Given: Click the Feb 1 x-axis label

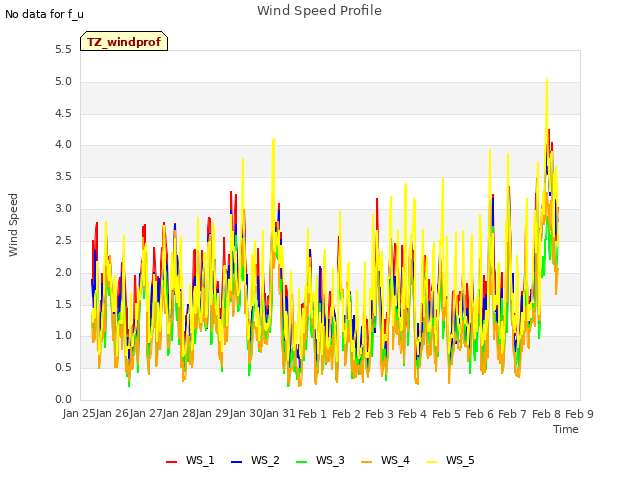Looking at the screenshot, I should click(312, 414).
